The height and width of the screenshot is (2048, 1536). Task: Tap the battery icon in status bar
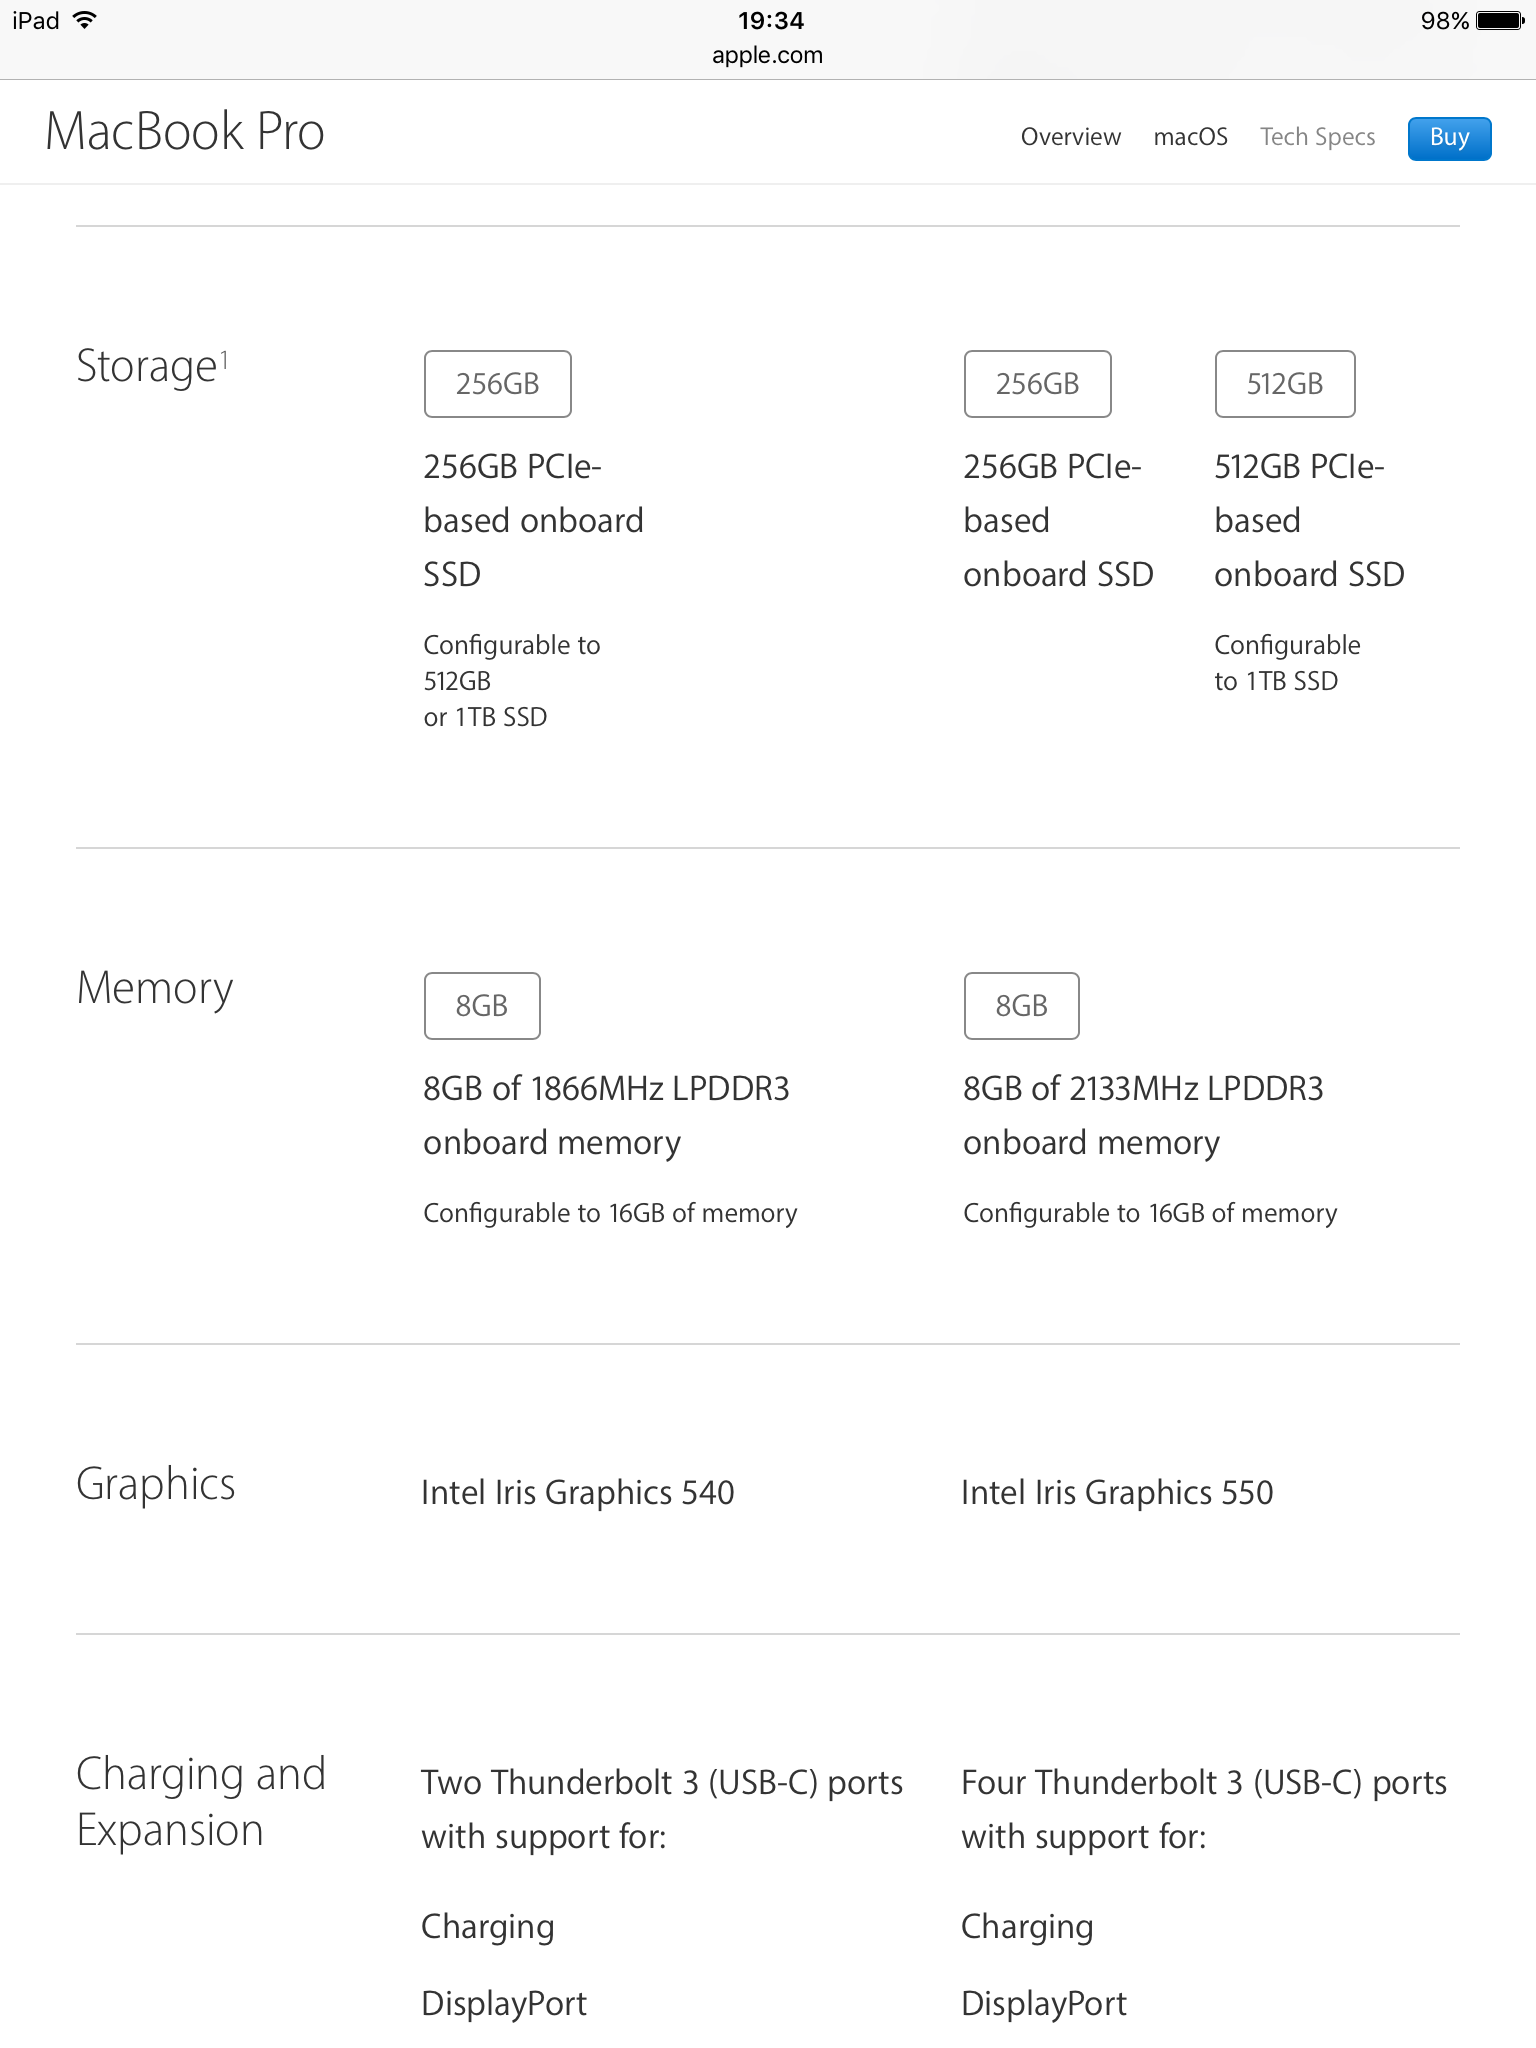tap(1499, 20)
